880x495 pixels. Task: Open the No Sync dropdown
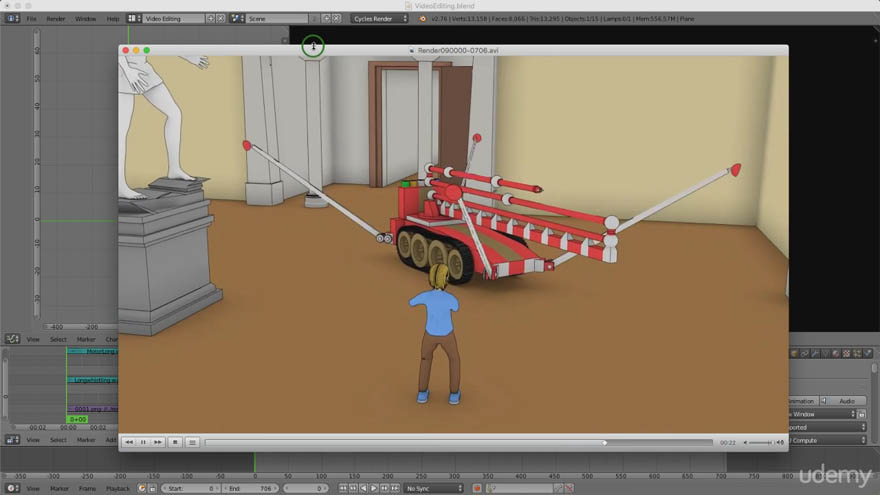(x=434, y=488)
